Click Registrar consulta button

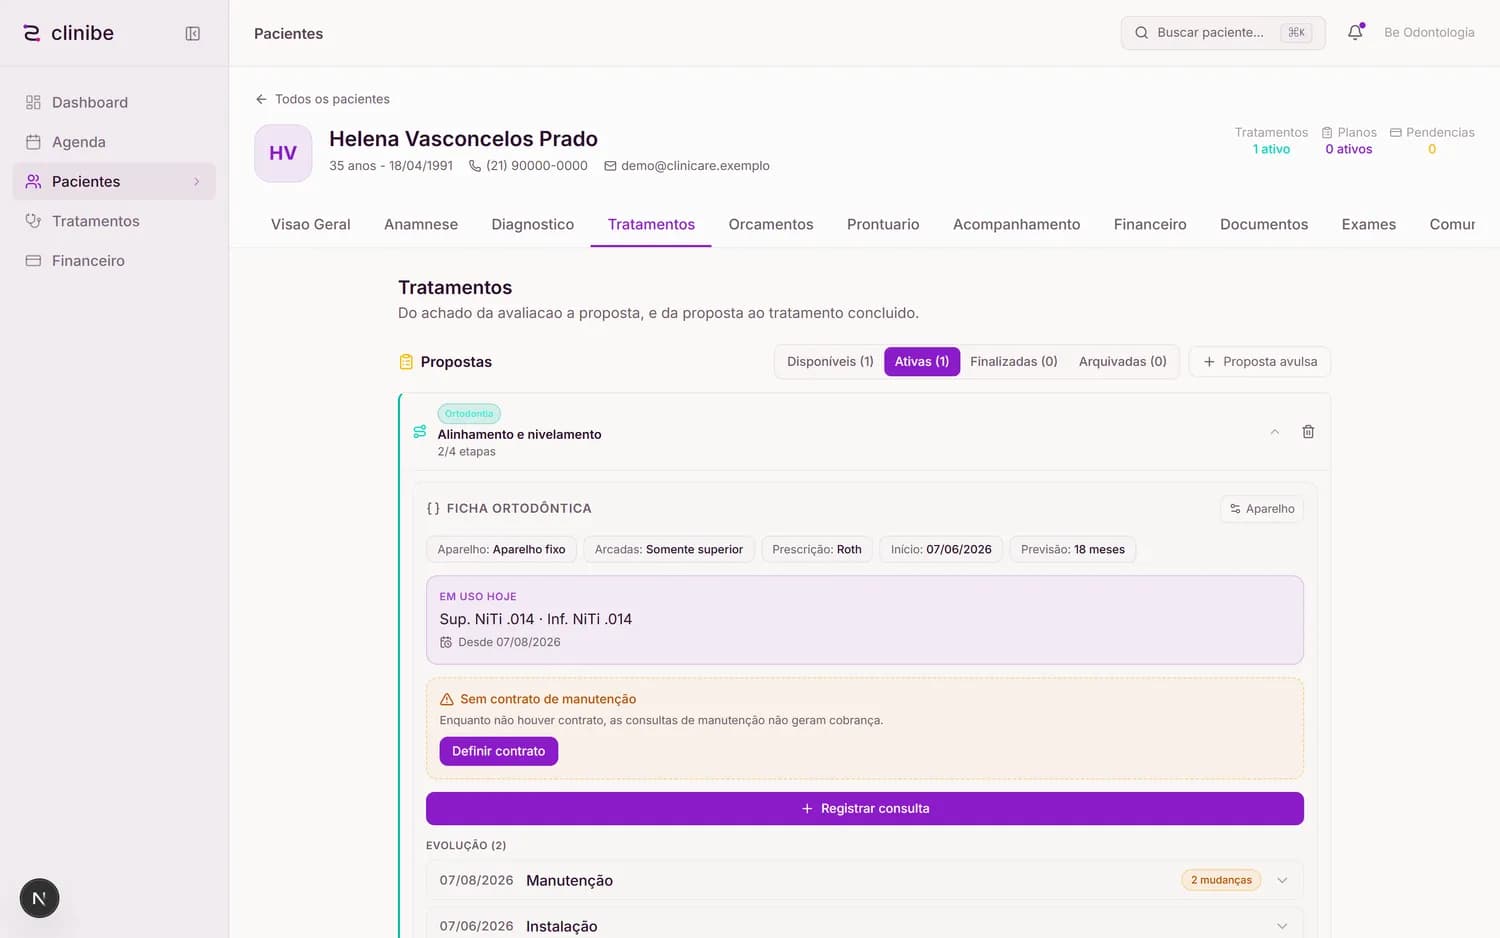[x=865, y=808]
